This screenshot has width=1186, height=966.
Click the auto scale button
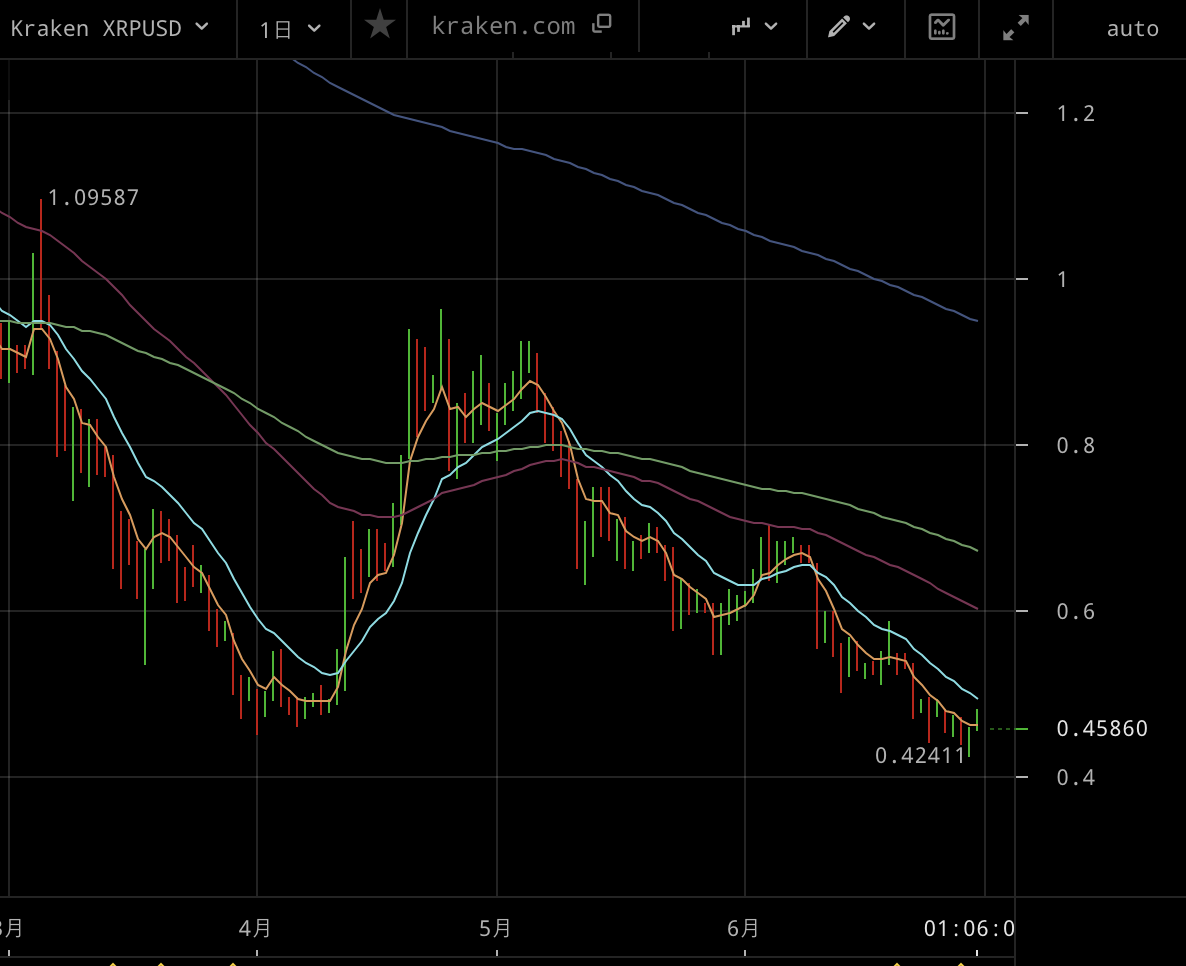pyautogui.click(x=1132, y=29)
